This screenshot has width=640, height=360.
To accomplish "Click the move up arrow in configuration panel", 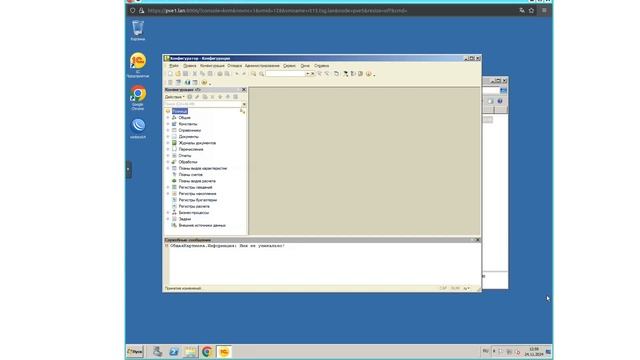I will pyautogui.click(x=228, y=97).
